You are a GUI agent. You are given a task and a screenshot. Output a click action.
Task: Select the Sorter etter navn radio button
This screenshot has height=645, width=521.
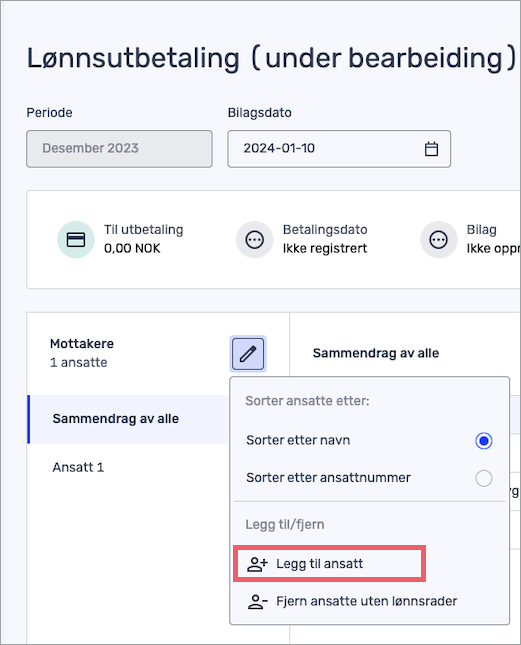[x=484, y=441]
